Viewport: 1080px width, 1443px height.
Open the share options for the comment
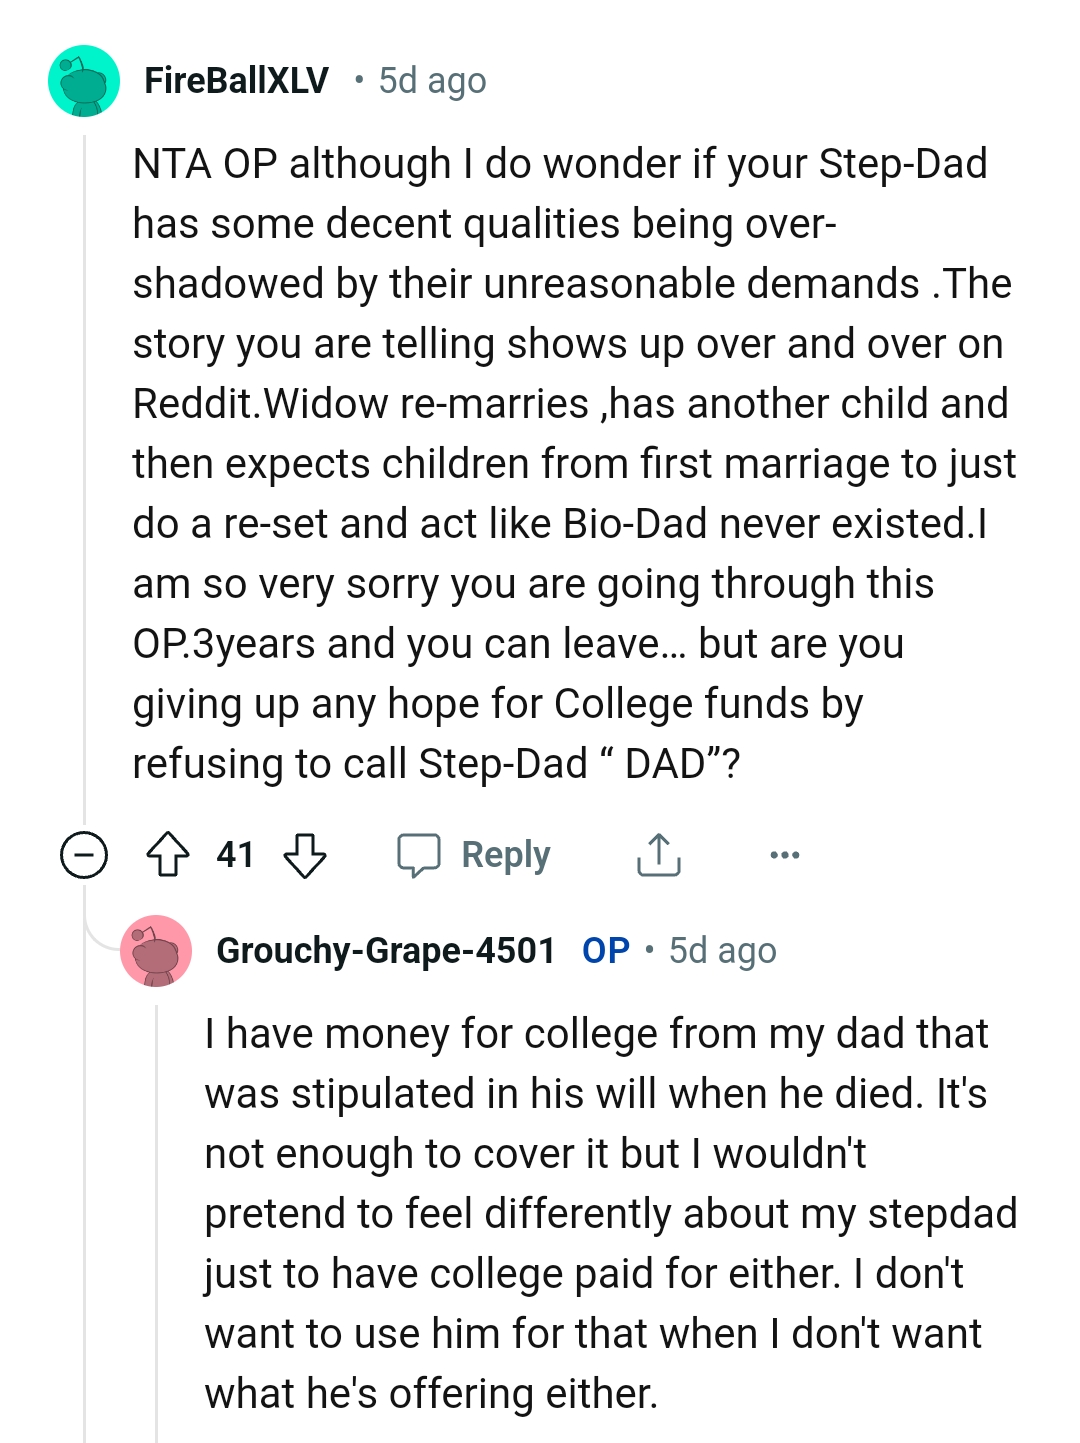(659, 854)
